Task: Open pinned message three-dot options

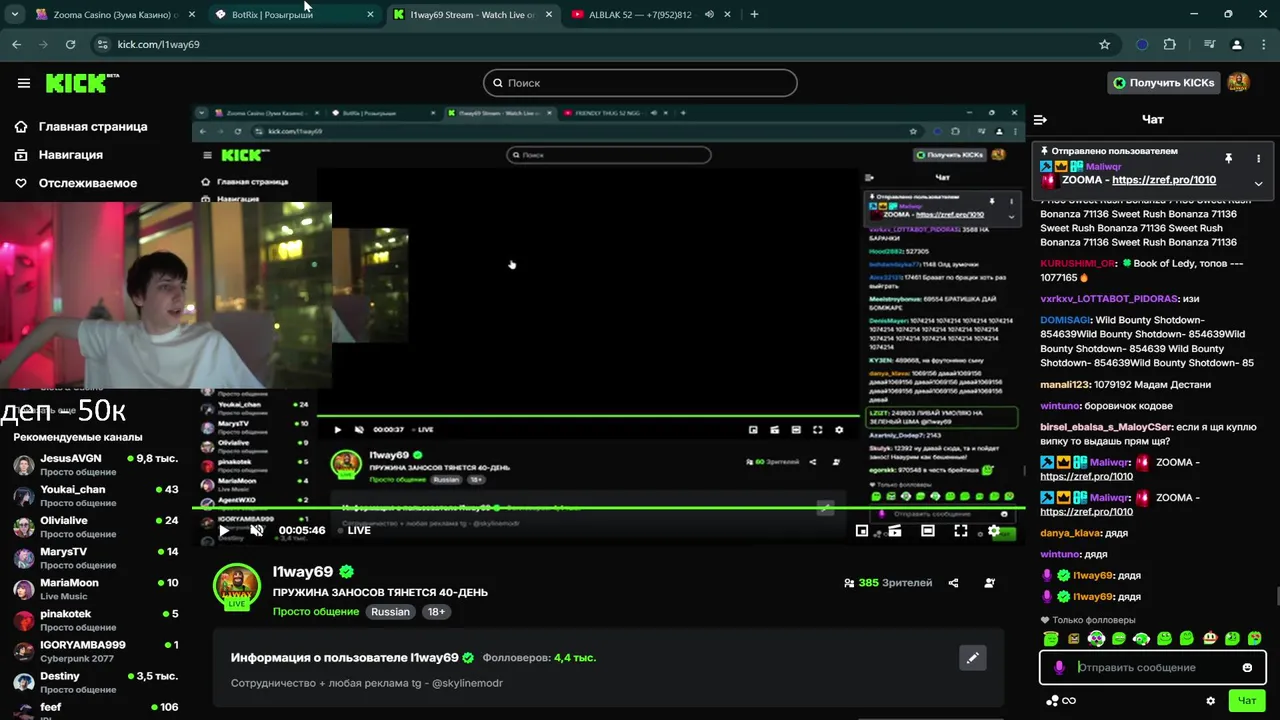Action: tap(1258, 158)
